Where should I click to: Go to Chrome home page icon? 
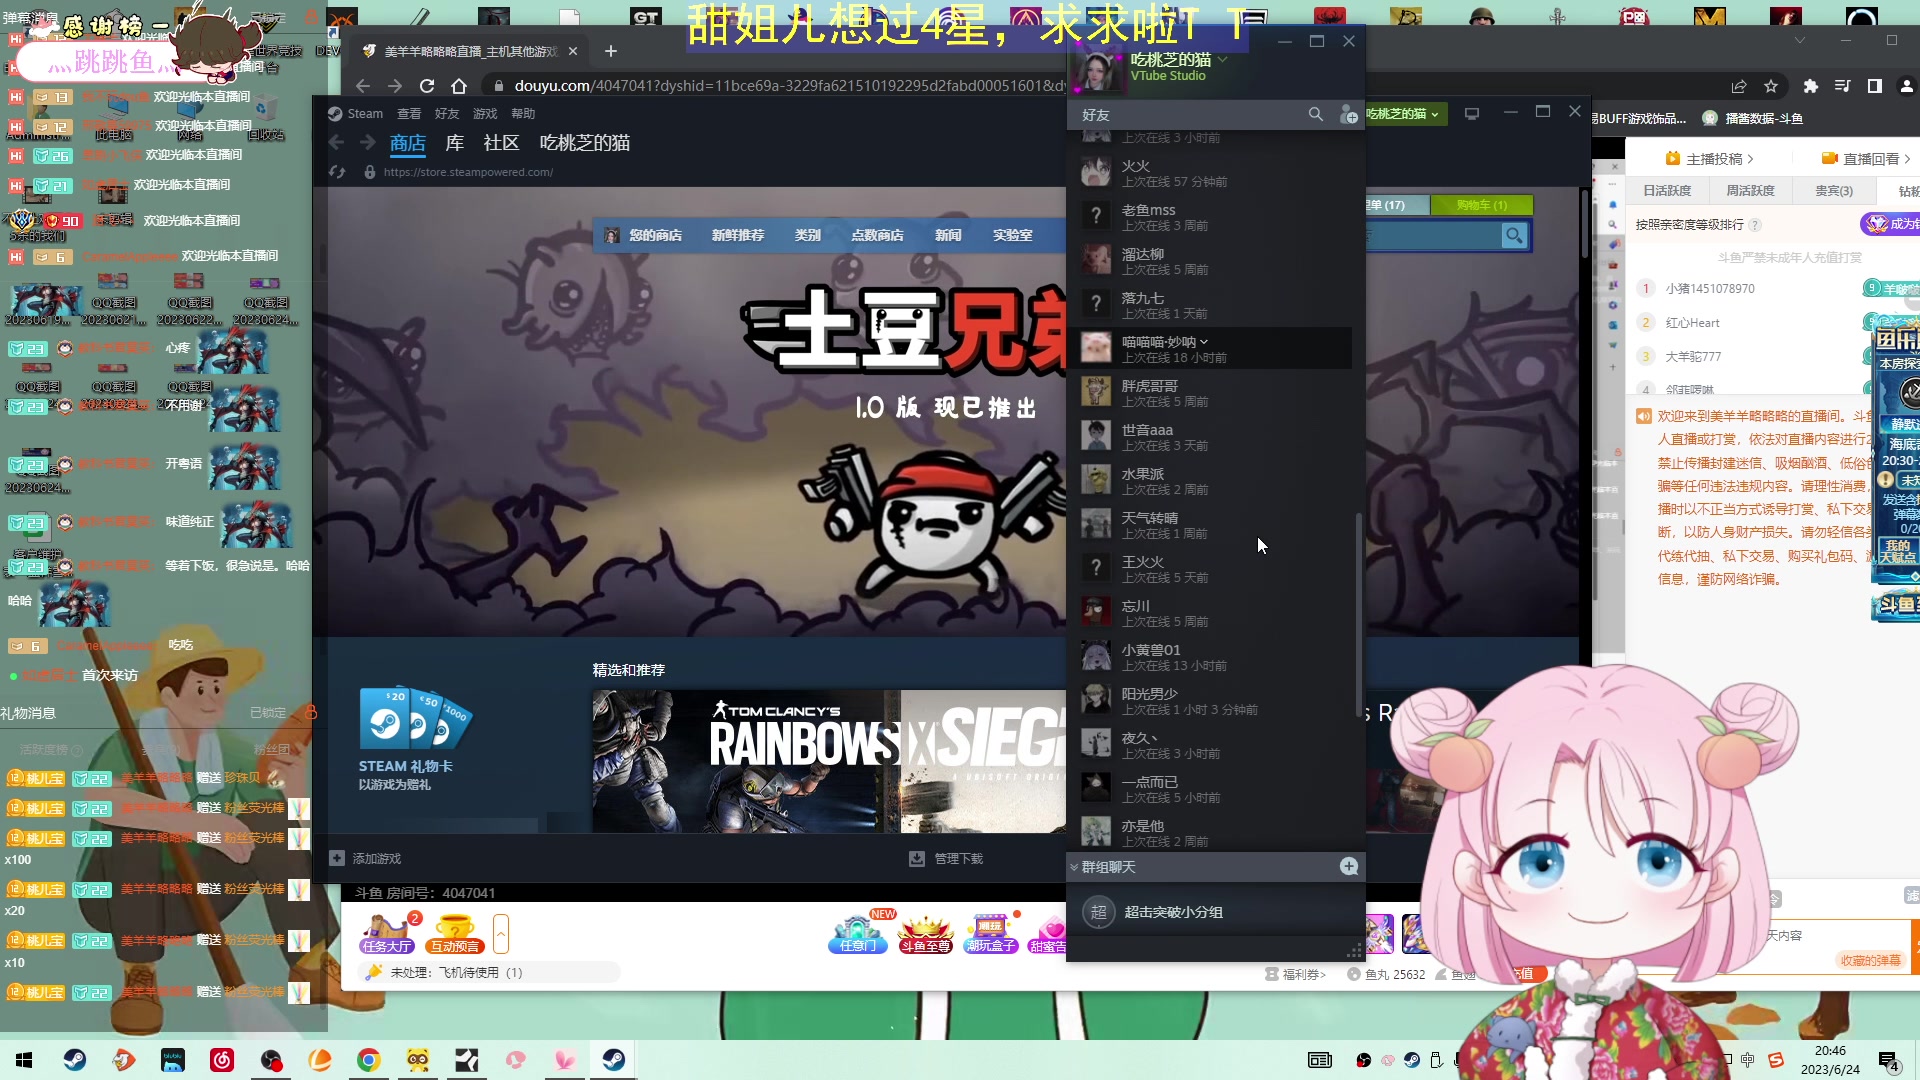(459, 86)
